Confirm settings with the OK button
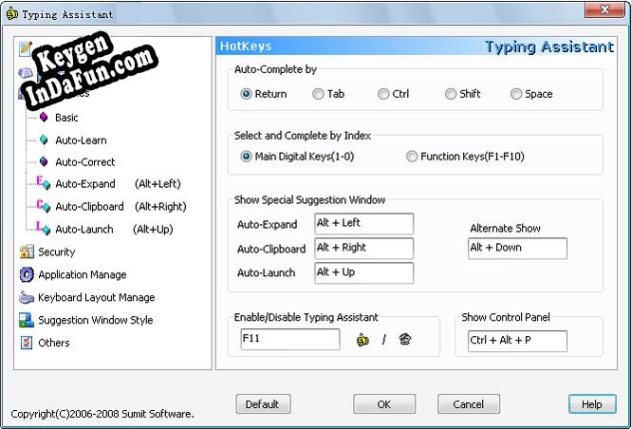The width and height of the screenshot is (631, 429). pos(384,404)
